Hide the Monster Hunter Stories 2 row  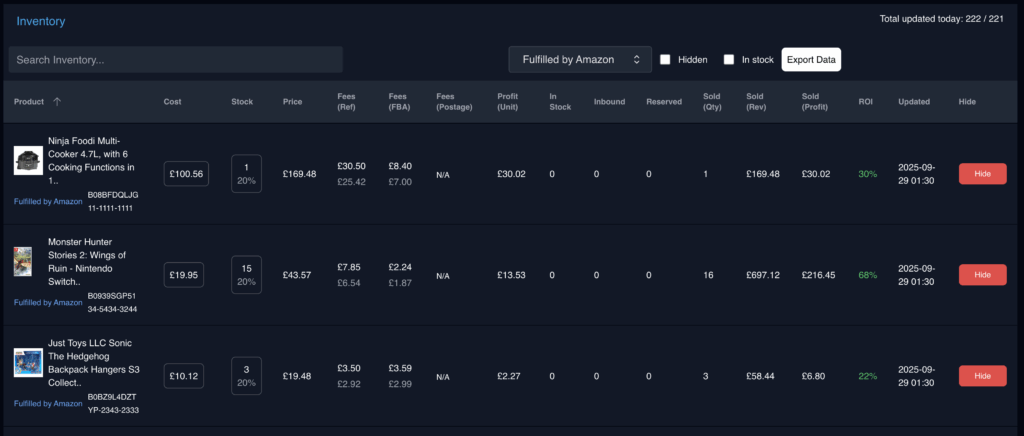pyautogui.click(x=982, y=275)
